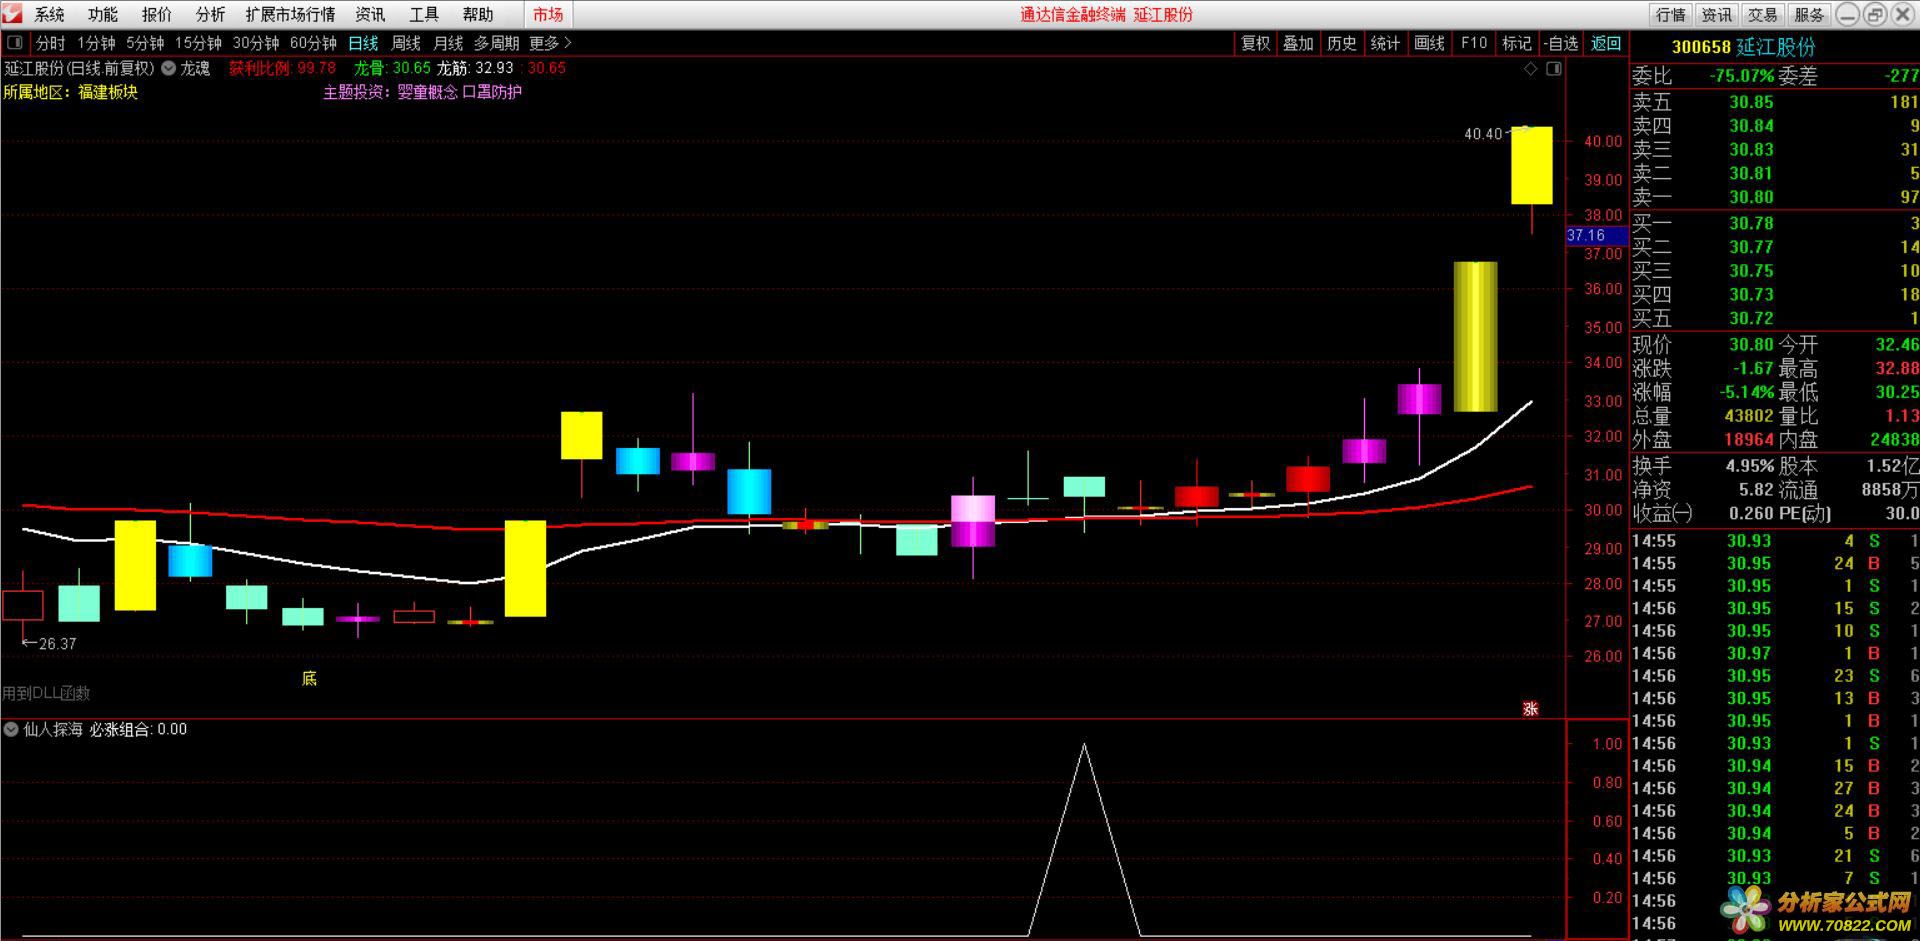
Task: Open 多周期 multi-period view
Action: pyautogui.click(x=496, y=43)
